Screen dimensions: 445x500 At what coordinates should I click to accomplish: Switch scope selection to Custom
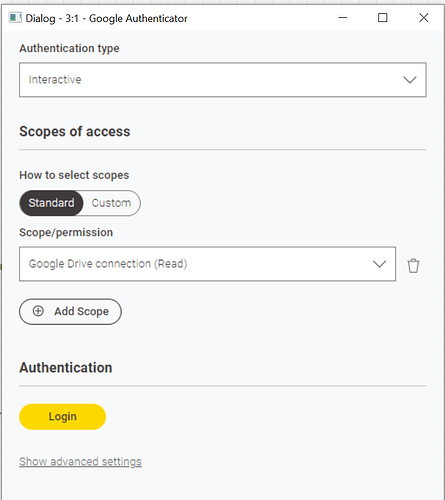[x=111, y=203]
